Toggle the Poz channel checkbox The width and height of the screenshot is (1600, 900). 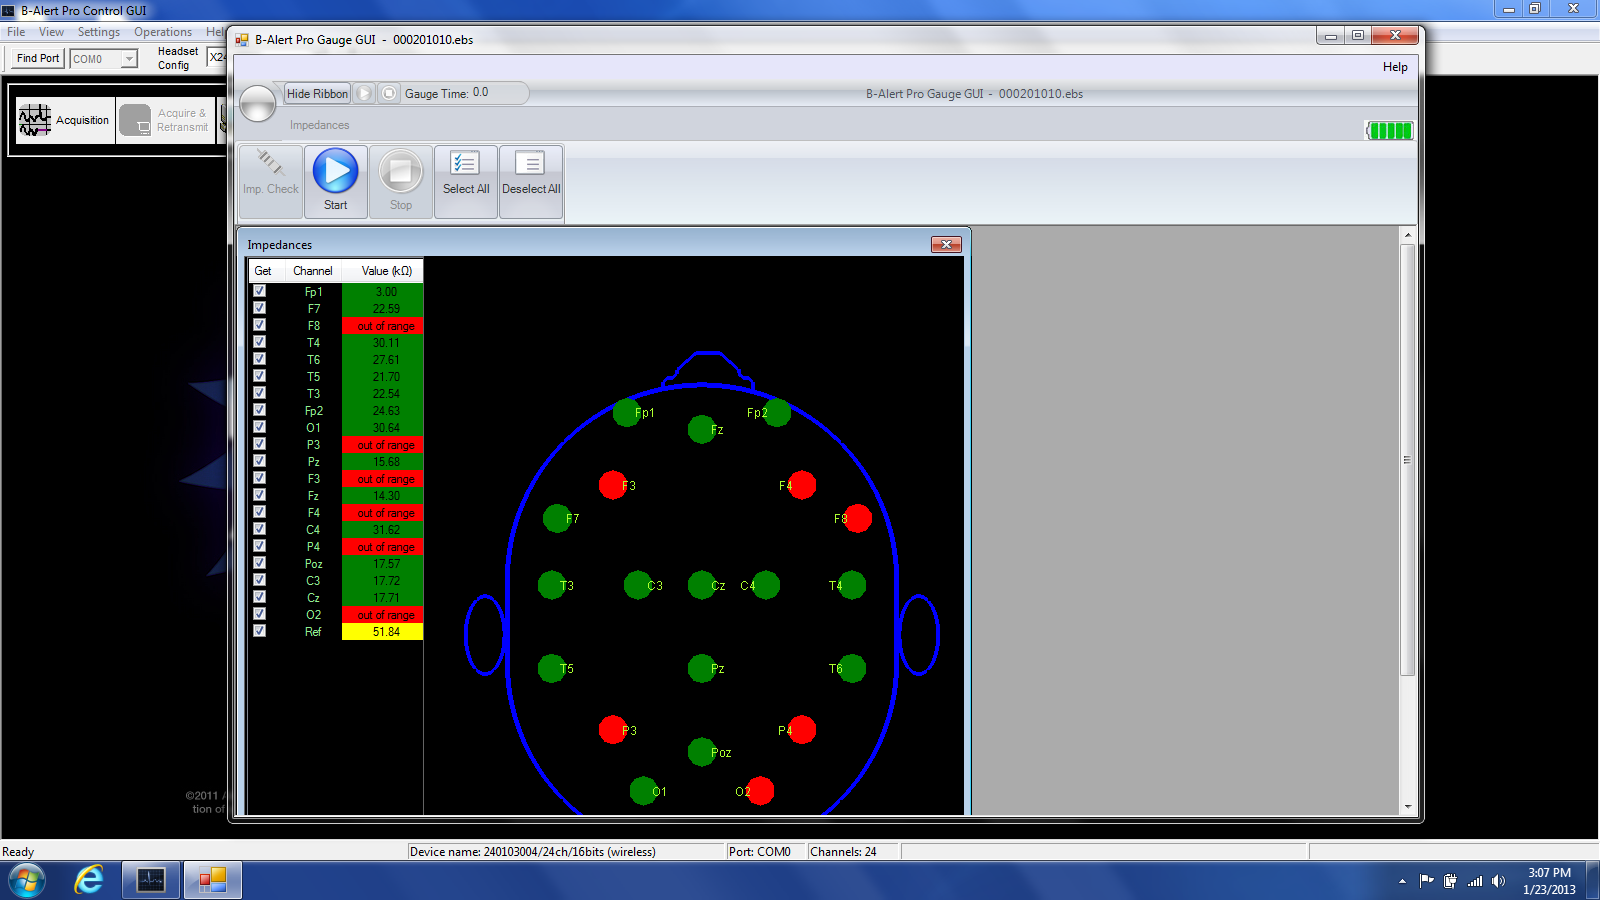(260, 563)
